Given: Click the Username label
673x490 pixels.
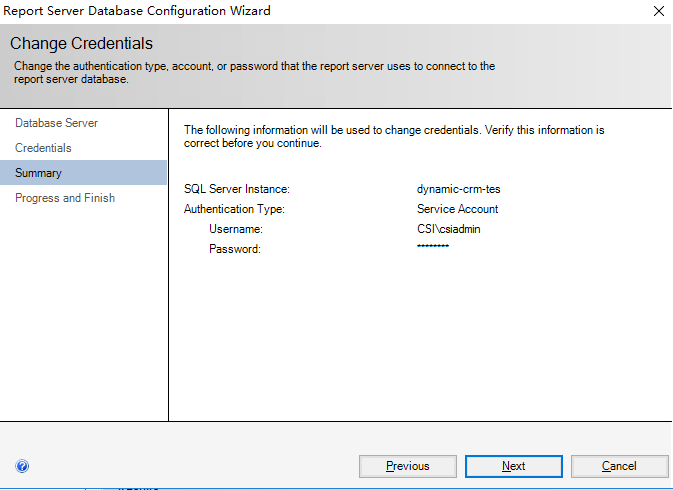Looking at the screenshot, I should coord(235,229).
